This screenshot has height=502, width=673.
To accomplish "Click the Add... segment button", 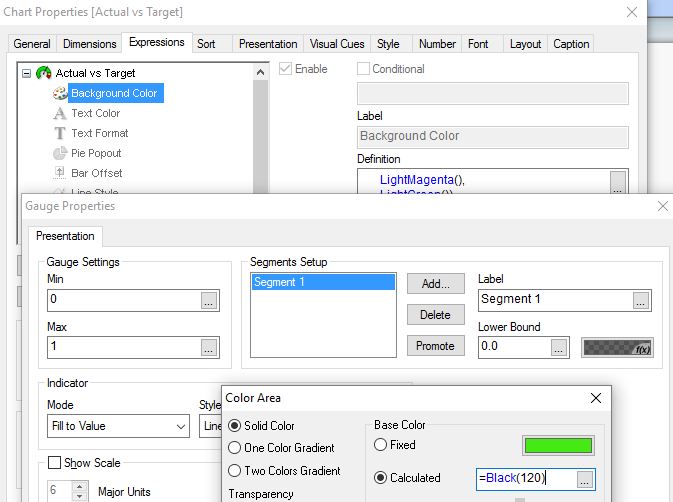I will (x=436, y=284).
